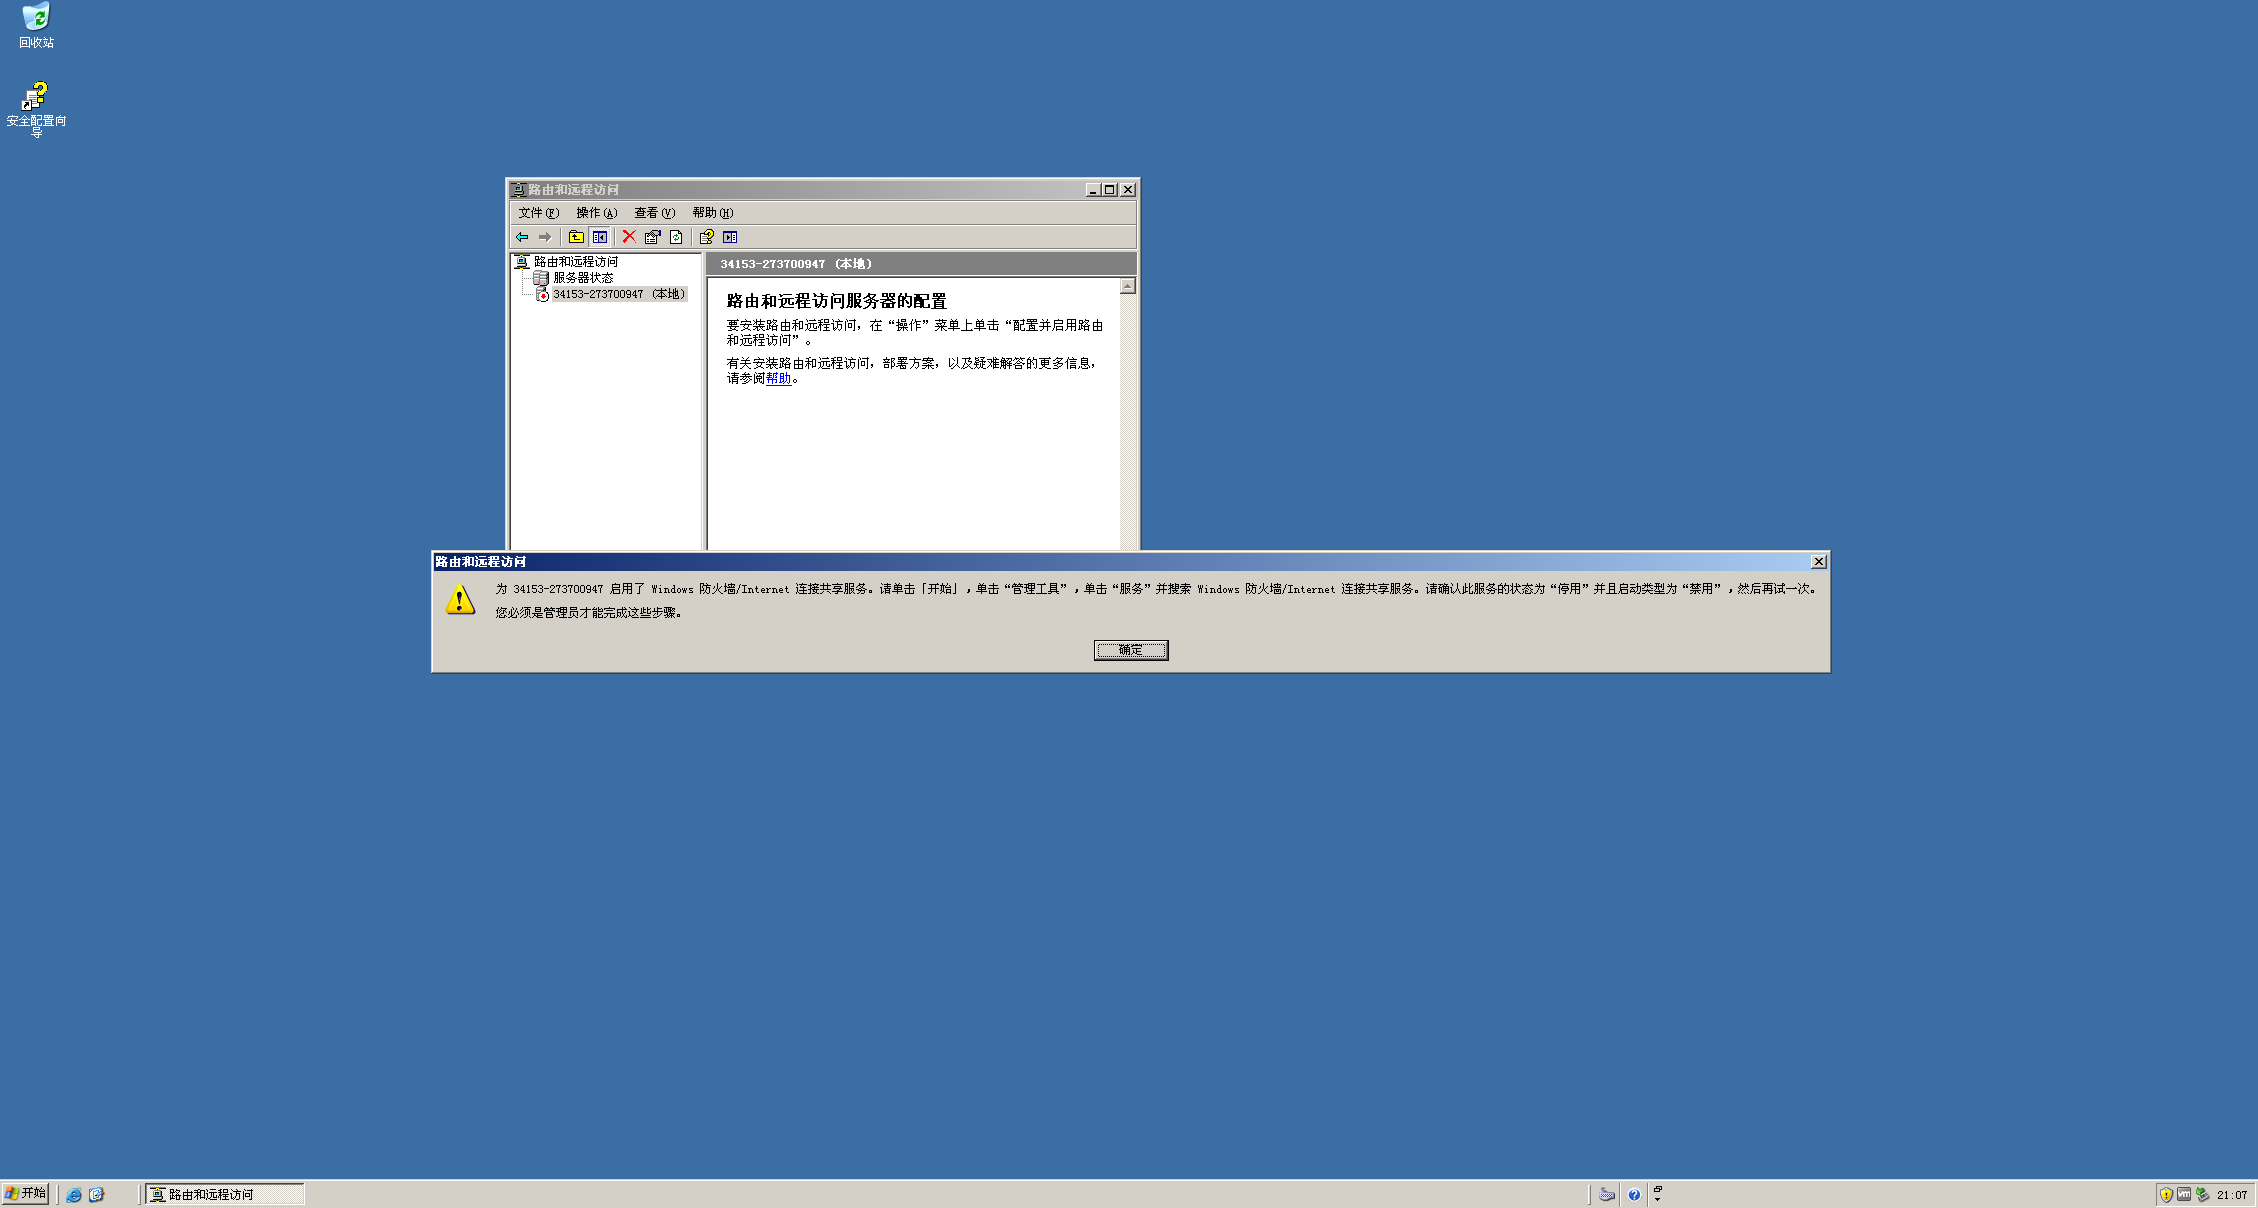Click the Back arrow toolbar icon

[x=522, y=237]
